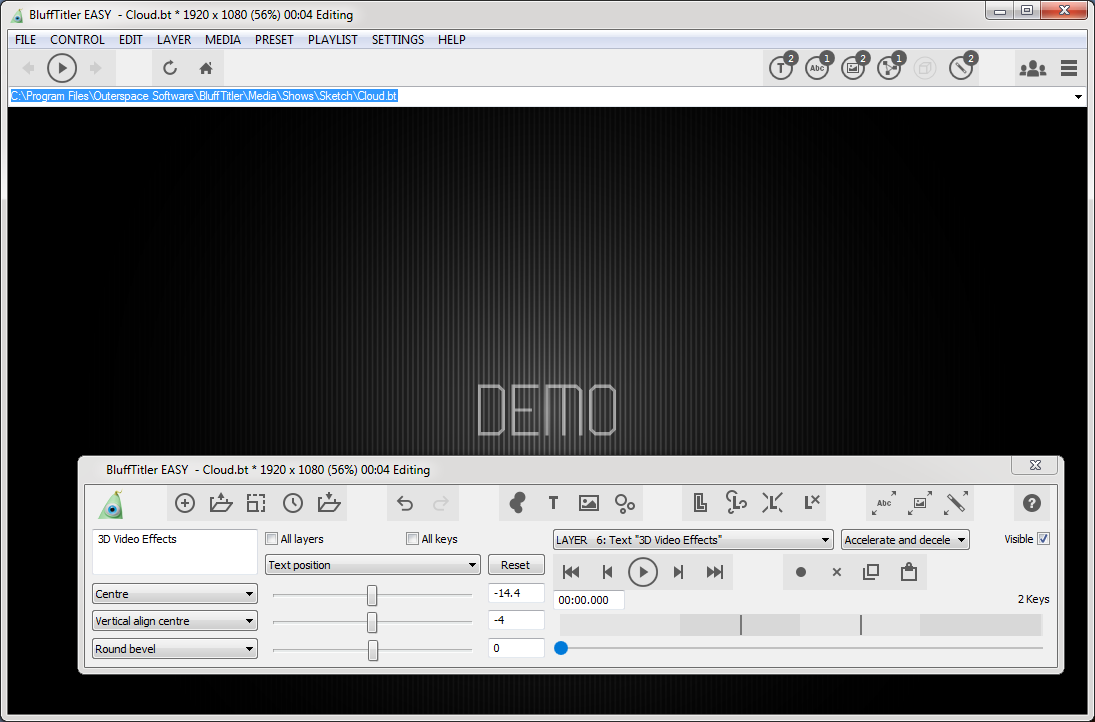Click the copy key button
The image size is (1095, 722).
(871, 573)
